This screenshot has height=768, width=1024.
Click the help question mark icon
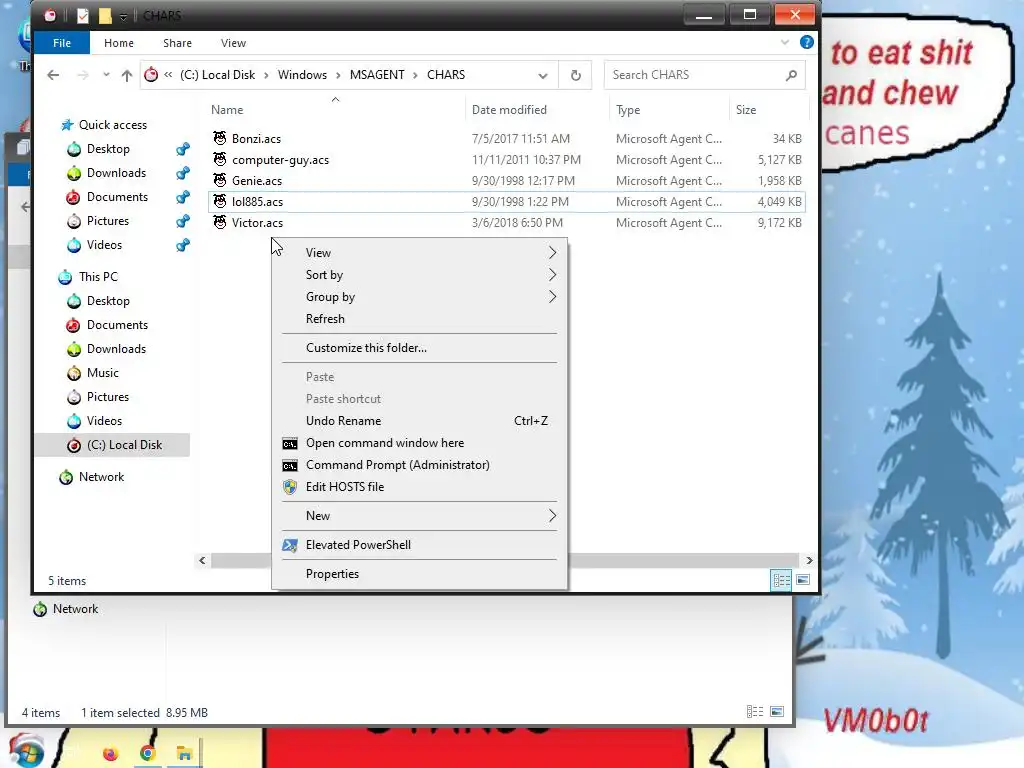(807, 42)
